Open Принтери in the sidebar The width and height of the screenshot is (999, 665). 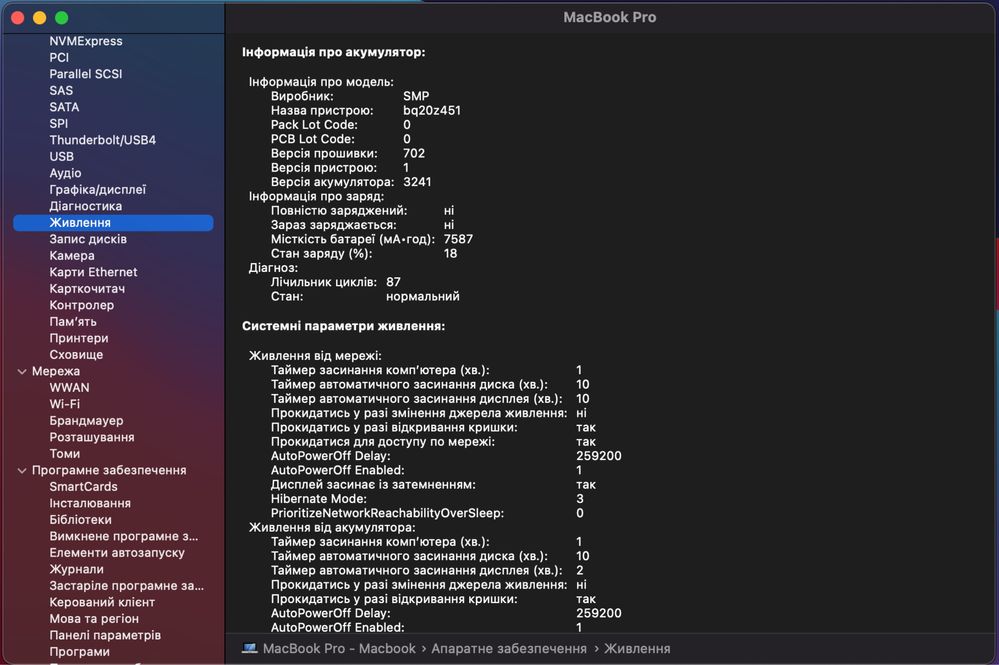point(79,339)
